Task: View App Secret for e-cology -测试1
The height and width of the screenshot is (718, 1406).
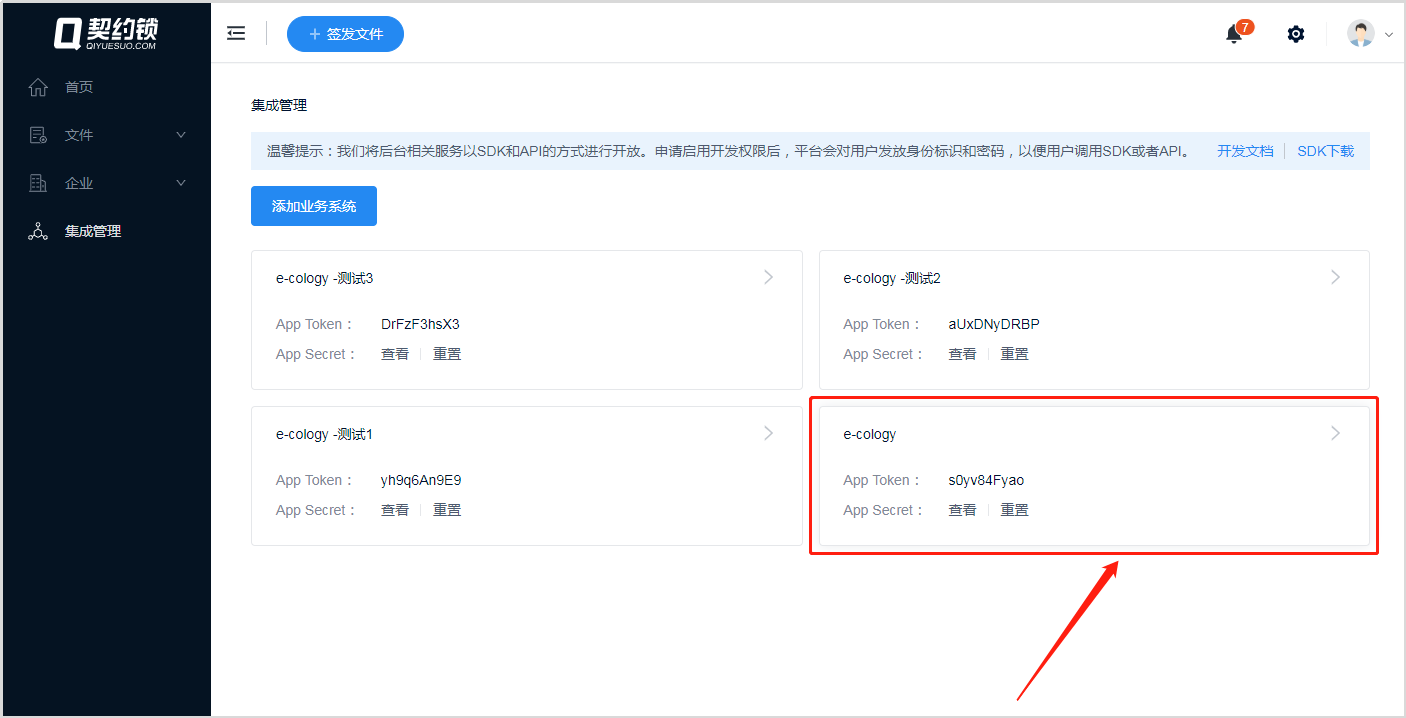Action: (395, 510)
